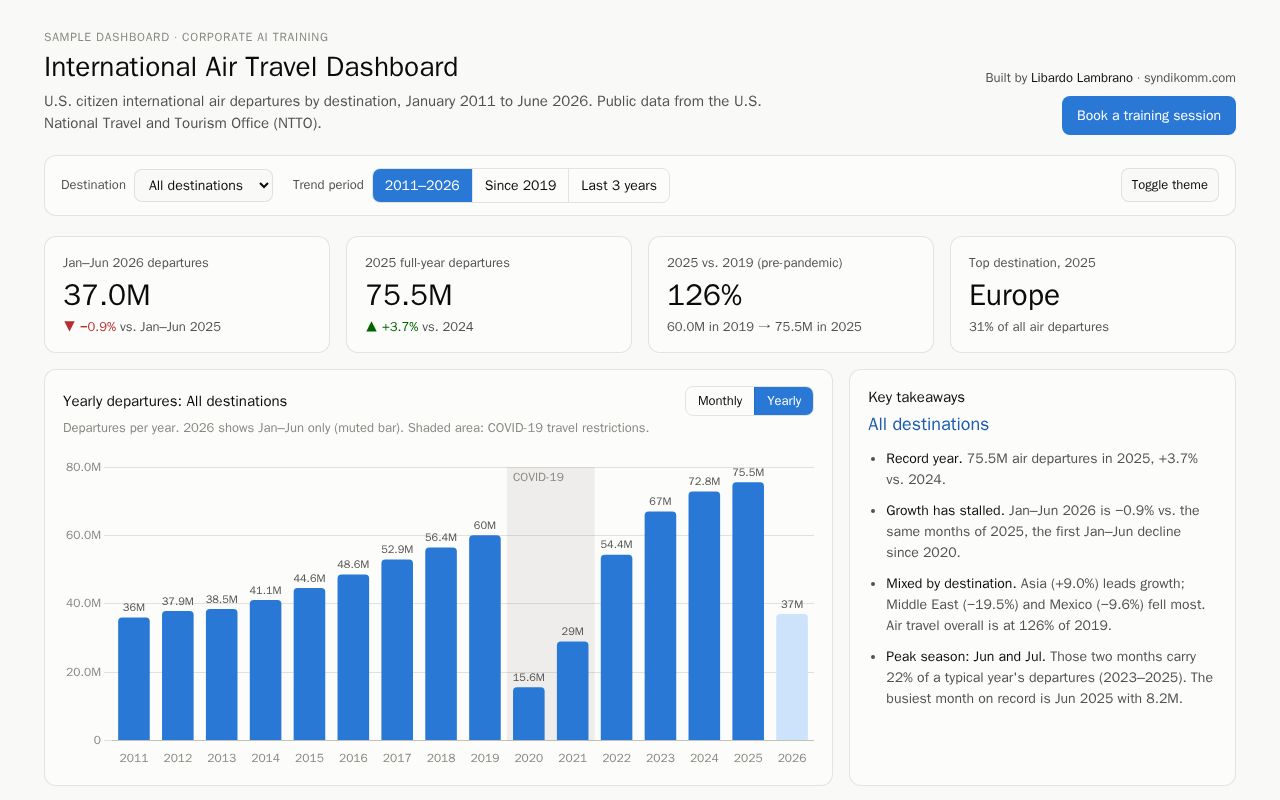Click the muted 2026 bar labeled 37M

click(x=792, y=677)
